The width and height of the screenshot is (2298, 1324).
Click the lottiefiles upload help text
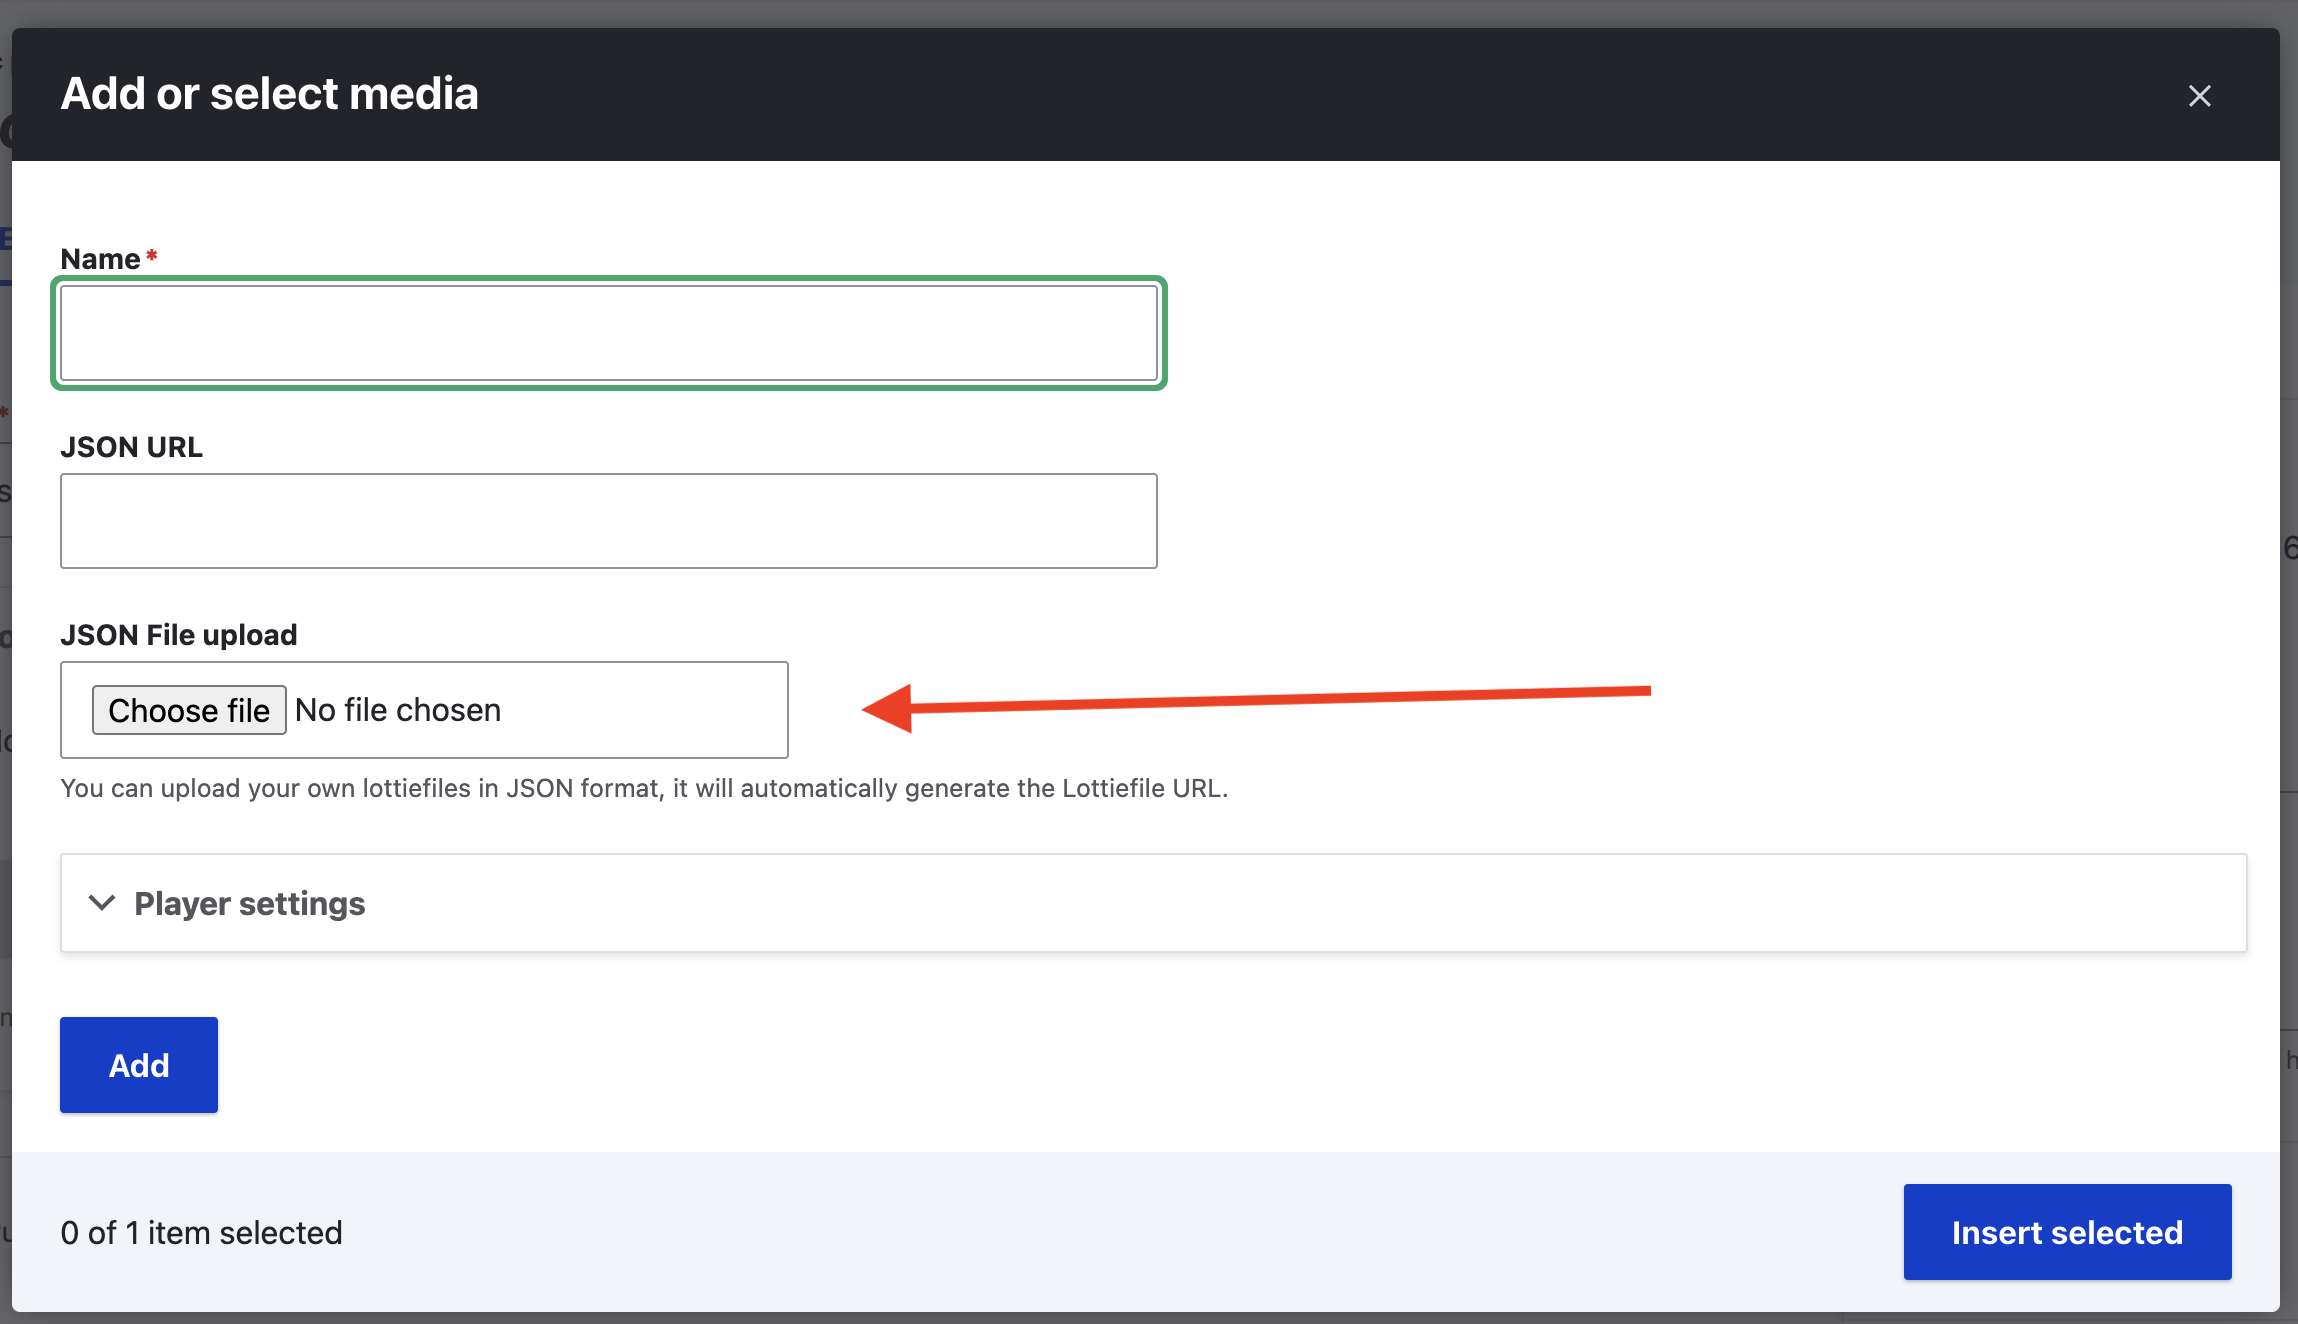[x=643, y=789]
